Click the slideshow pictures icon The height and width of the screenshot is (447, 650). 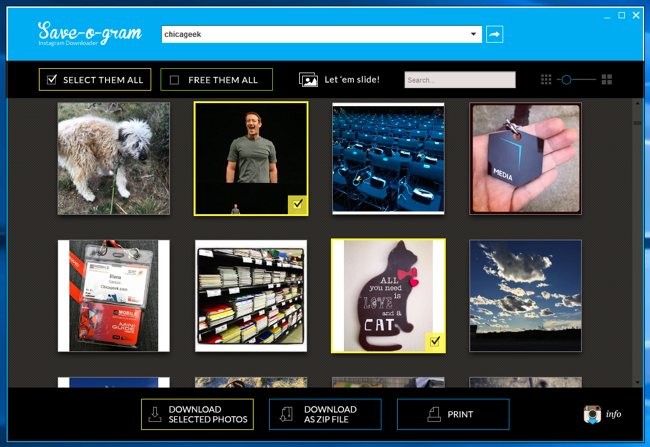tap(308, 80)
